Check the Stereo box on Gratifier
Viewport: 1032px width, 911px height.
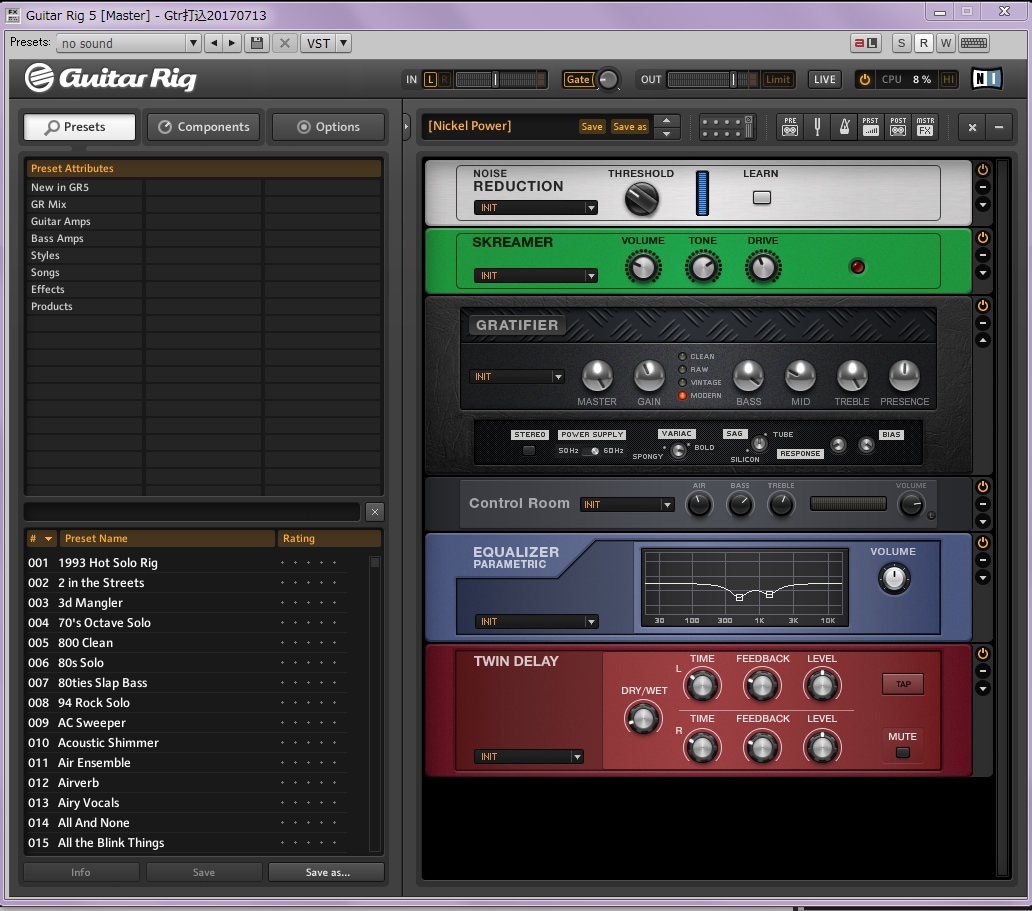[529, 451]
